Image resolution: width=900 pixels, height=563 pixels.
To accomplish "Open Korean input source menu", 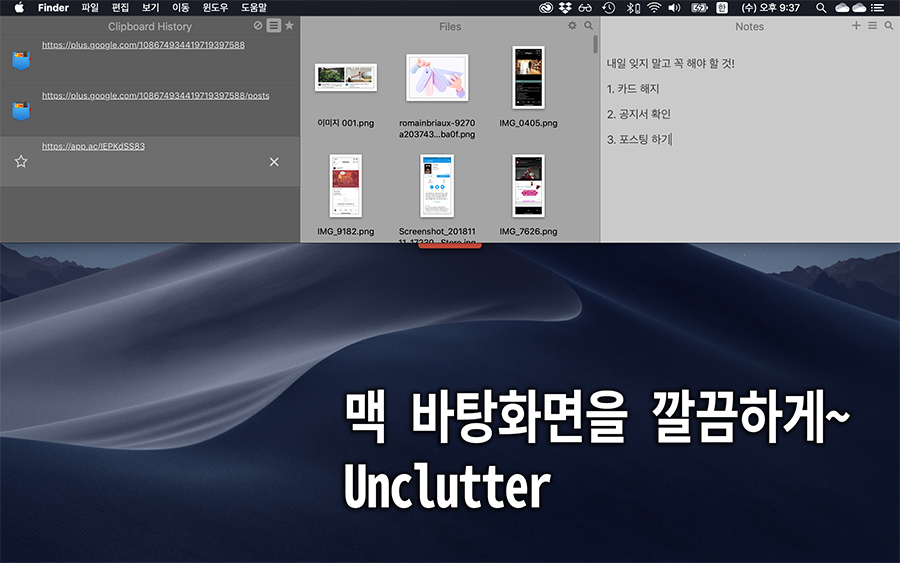I will tap(722, 7).
